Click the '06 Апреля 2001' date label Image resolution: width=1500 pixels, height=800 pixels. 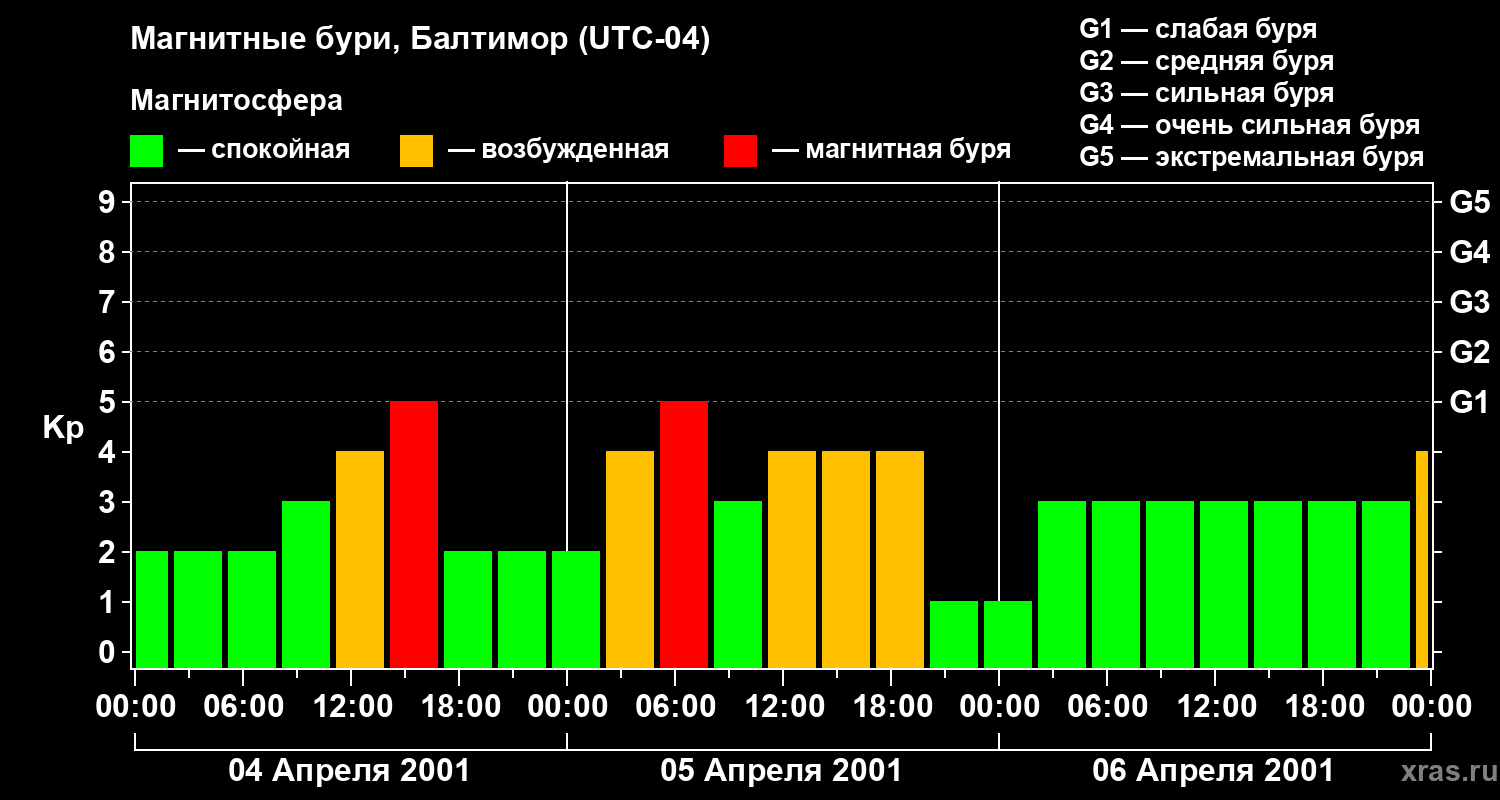(x=1213, y=771)
